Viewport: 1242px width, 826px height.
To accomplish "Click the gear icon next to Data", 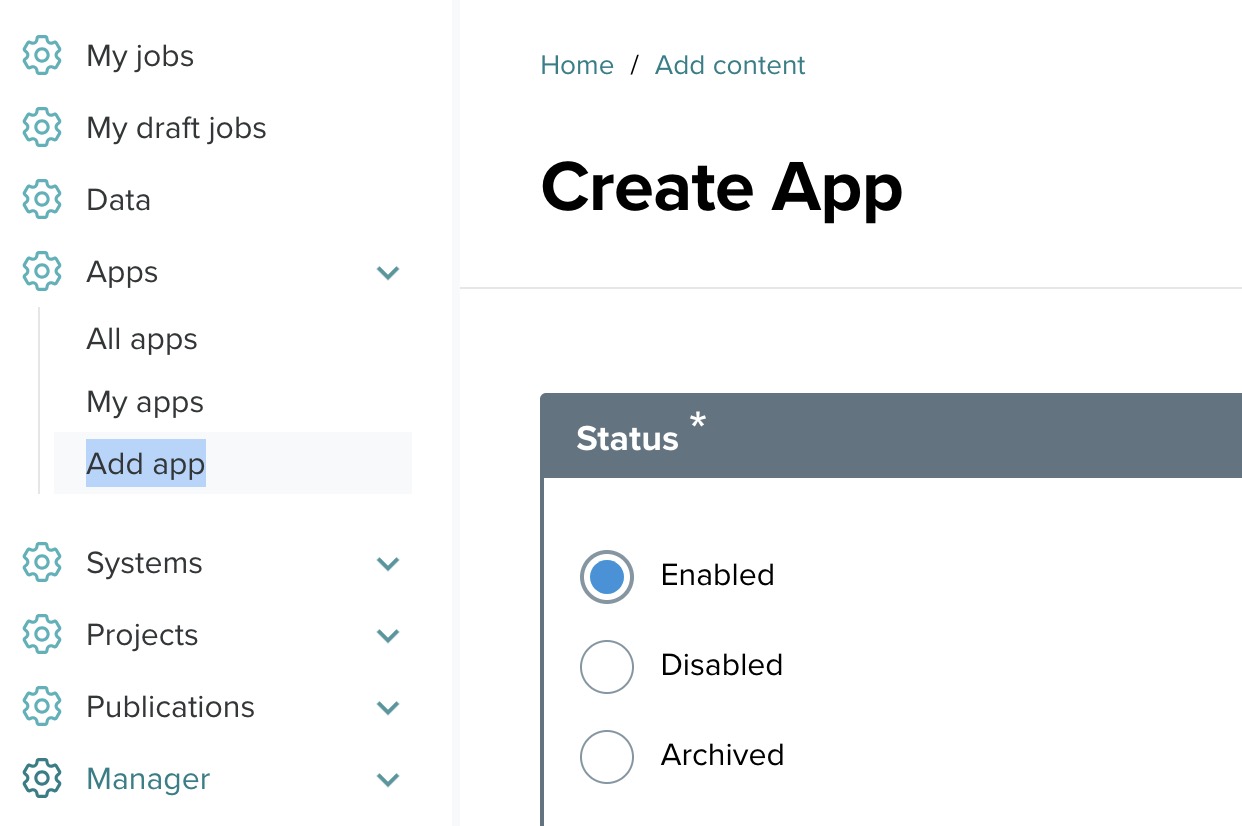I will 42,200.
